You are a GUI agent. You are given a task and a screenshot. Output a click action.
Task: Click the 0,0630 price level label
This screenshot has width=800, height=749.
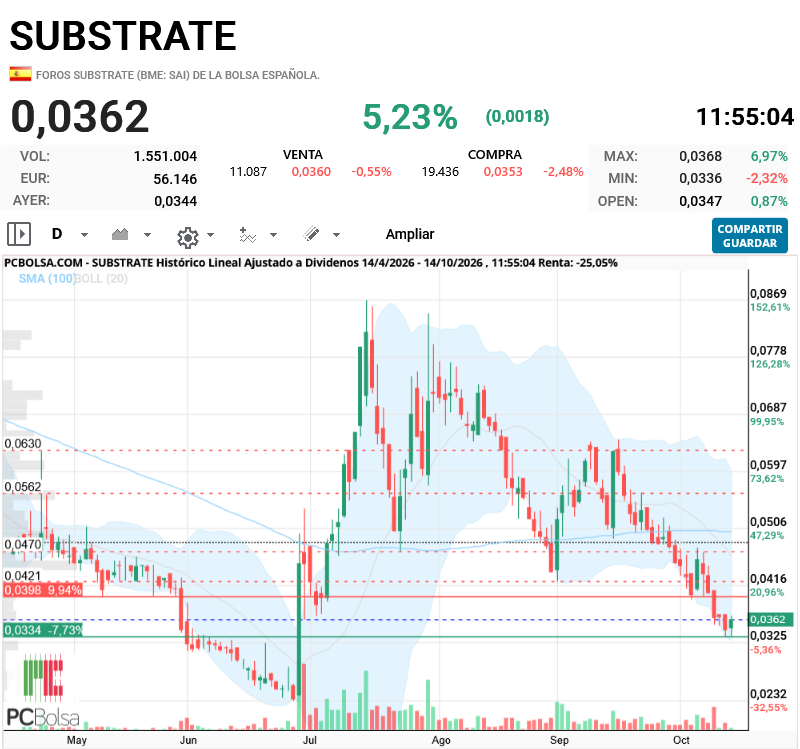click(23, 443)
